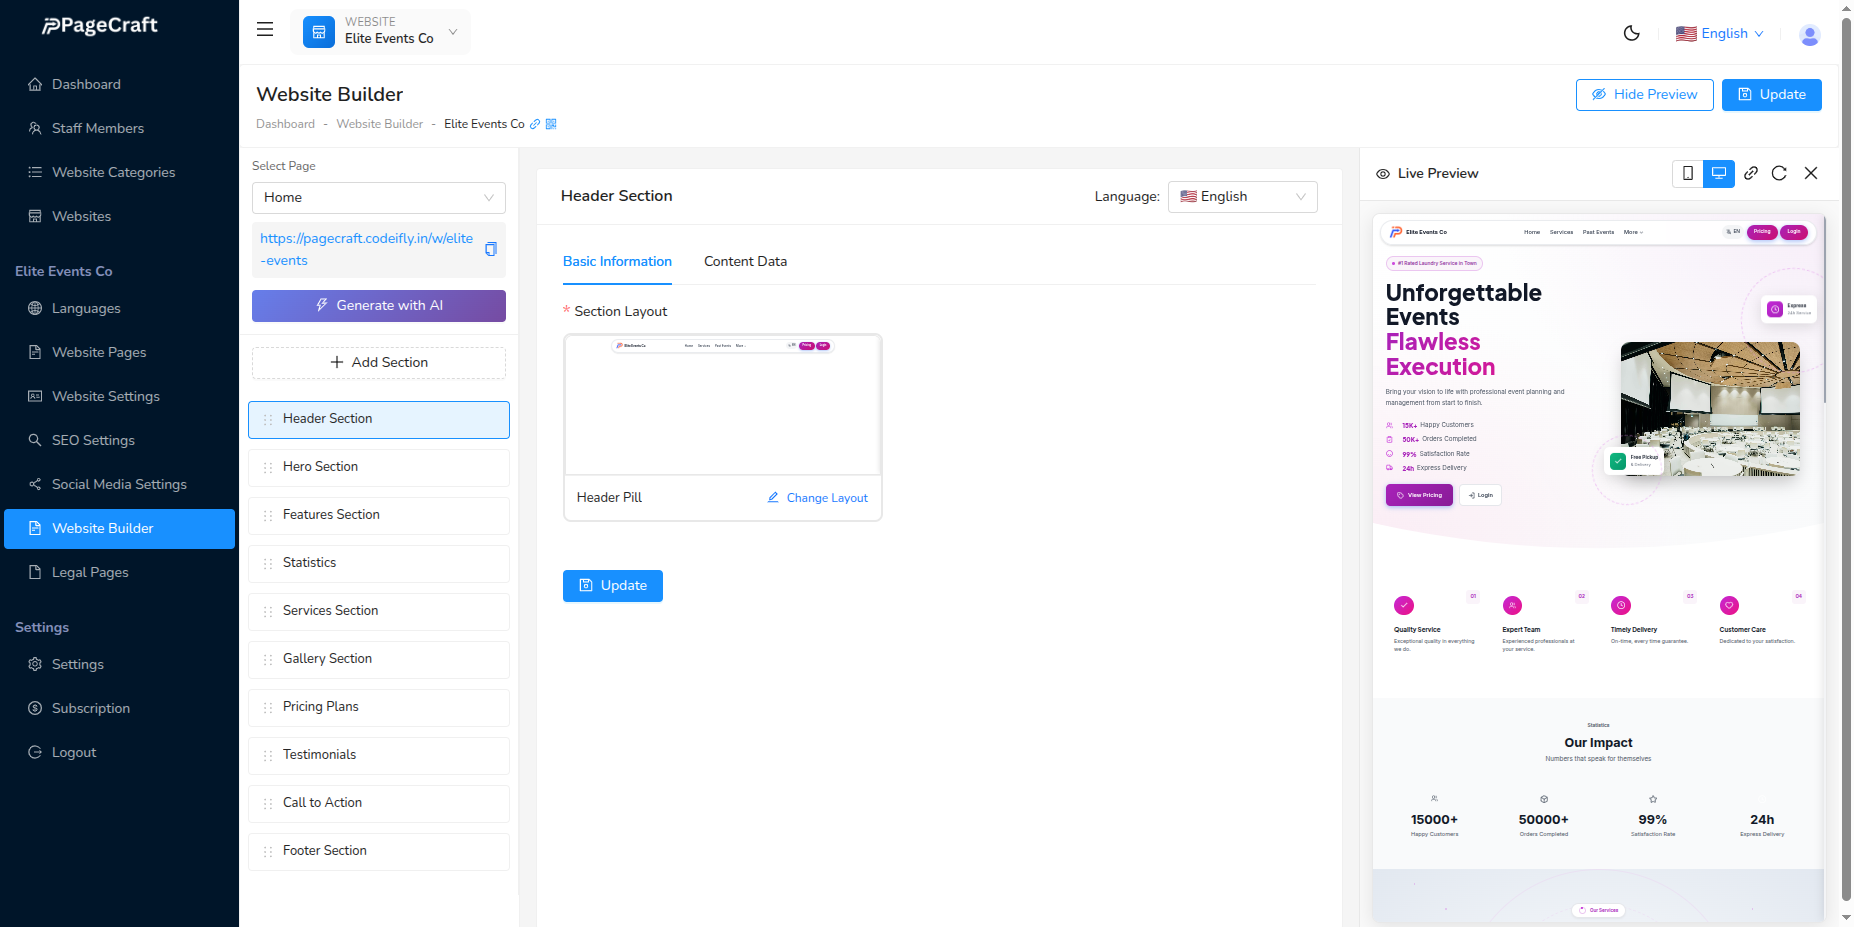This screenshot has height=927, width=1854.
Task: Open the Select Page dropdown showing Home
Action: pyautogui.click(x=378, y=197)
